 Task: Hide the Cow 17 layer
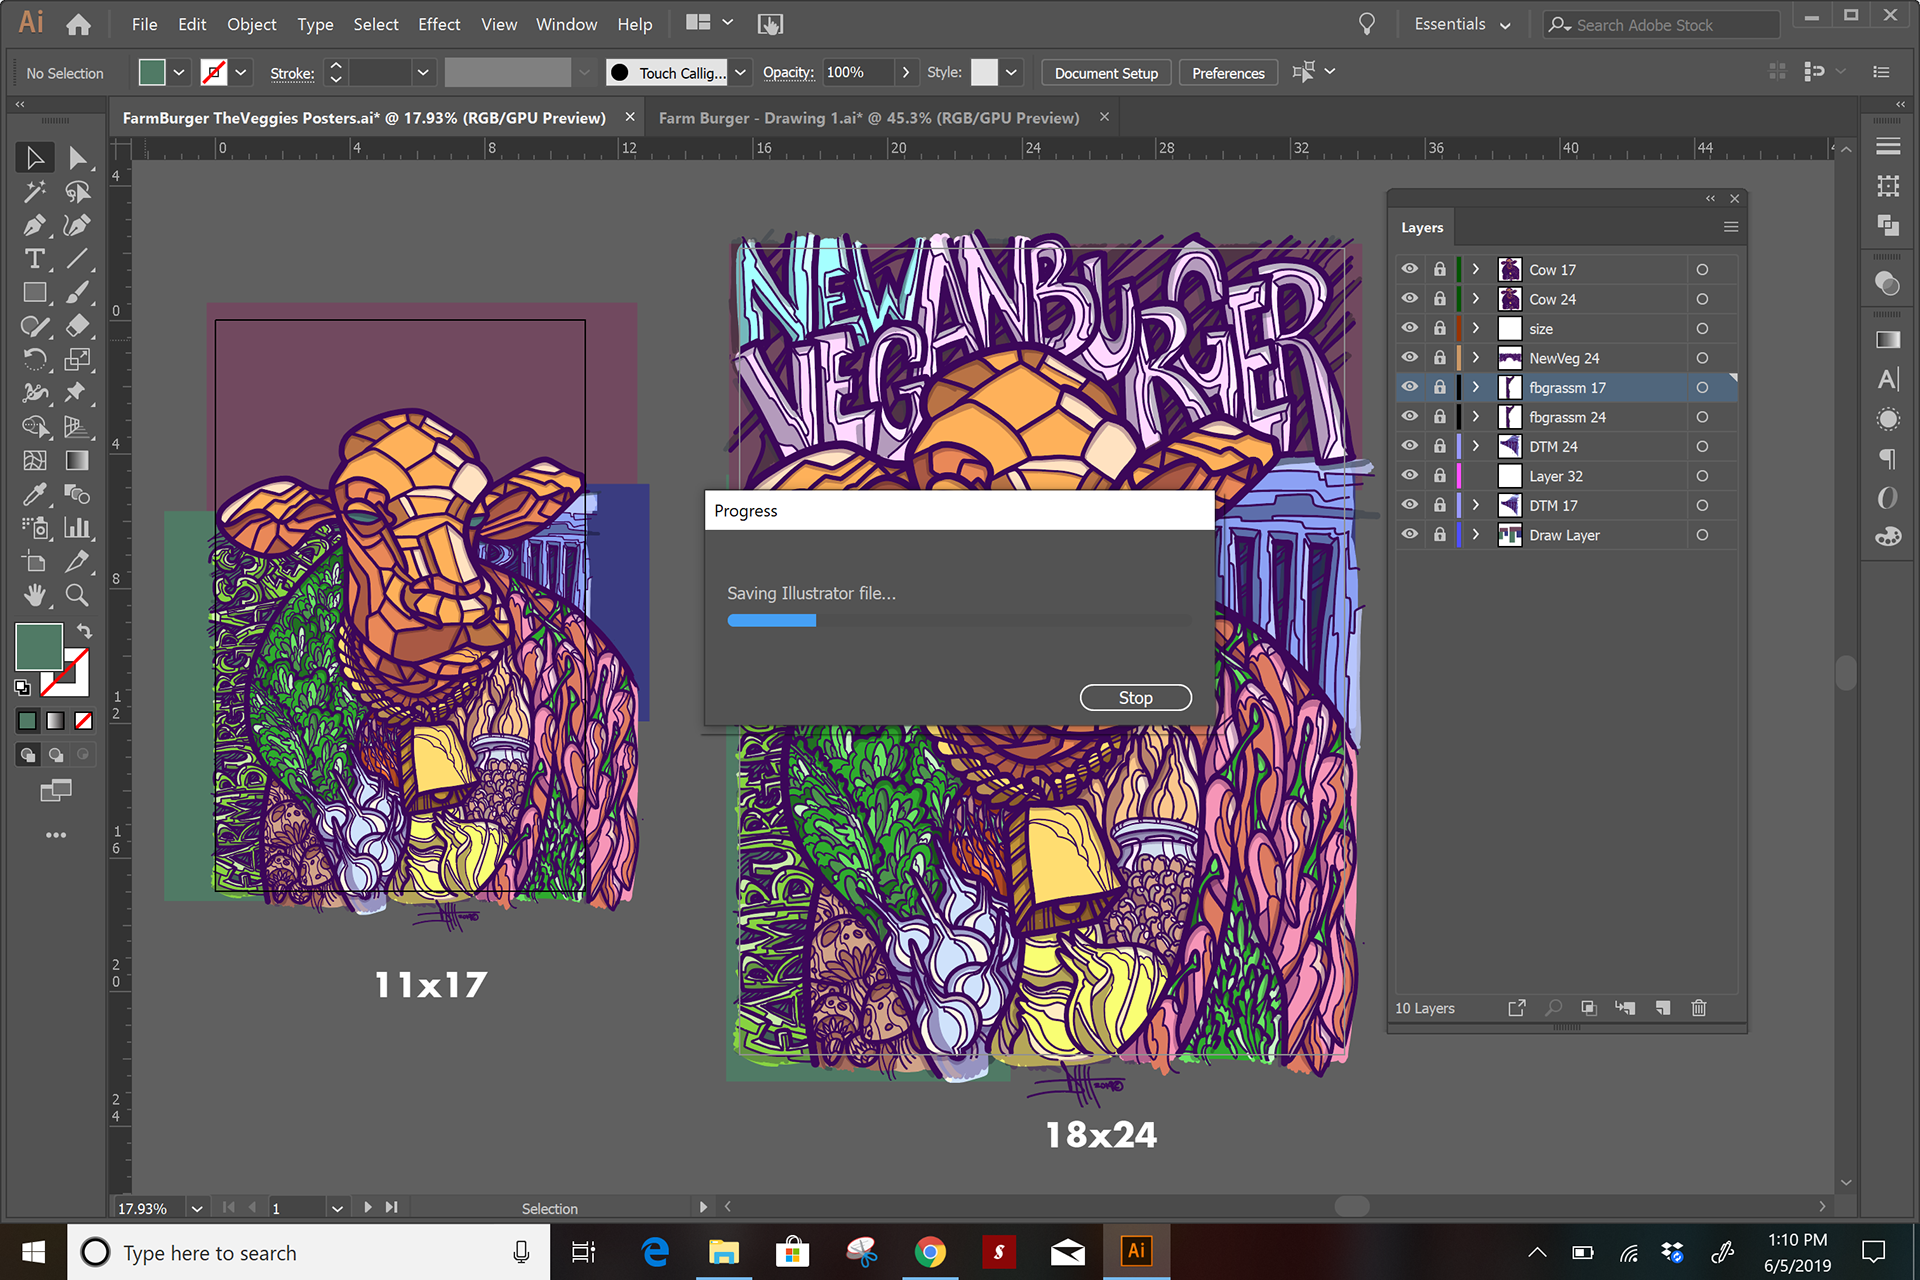[x=1409, y=269]
